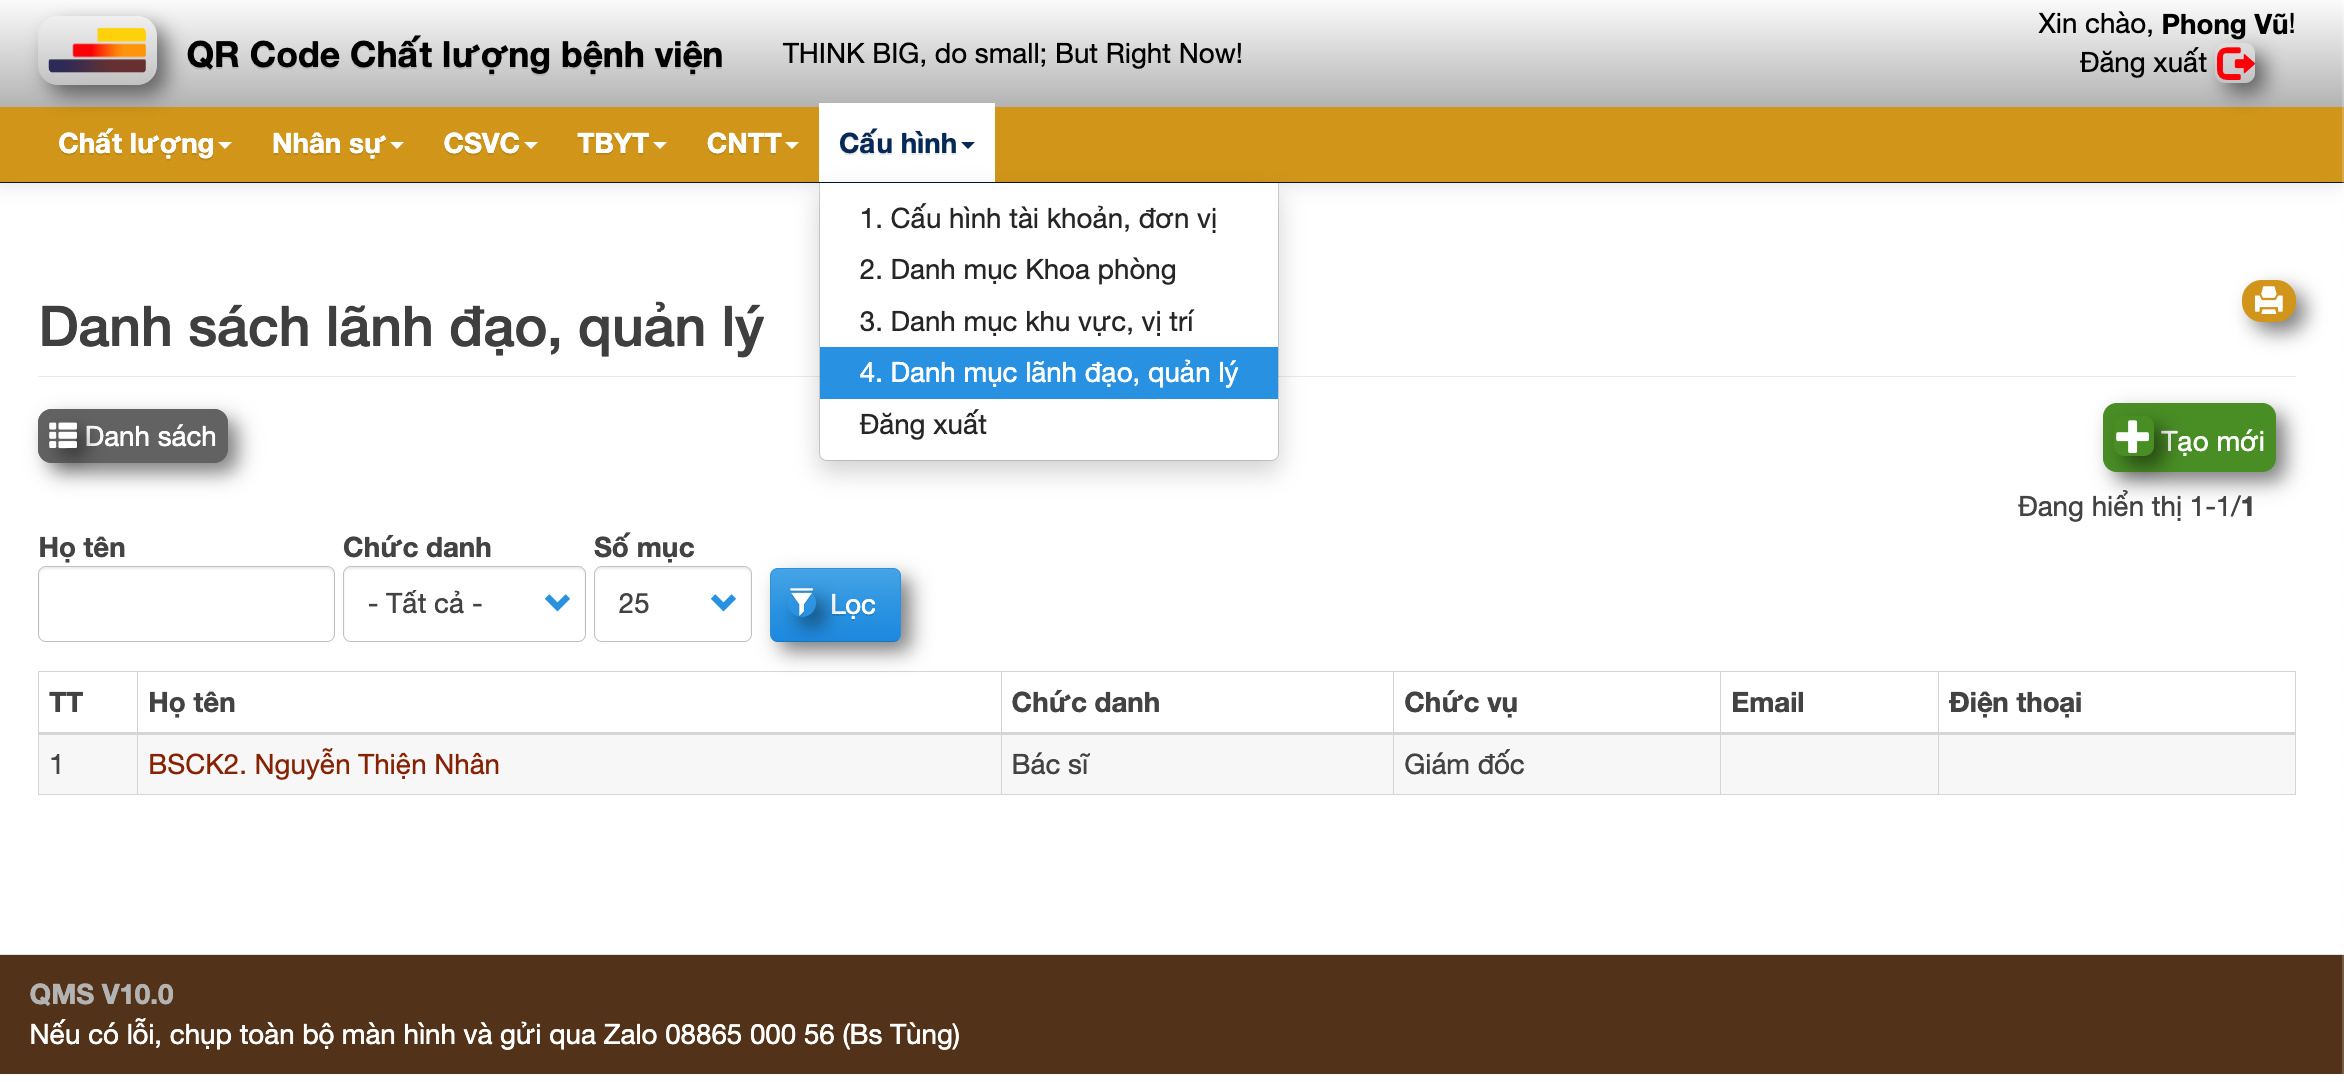Open the Số mục dropdown showing 25
The image size is (2344, 1082).
672,604
